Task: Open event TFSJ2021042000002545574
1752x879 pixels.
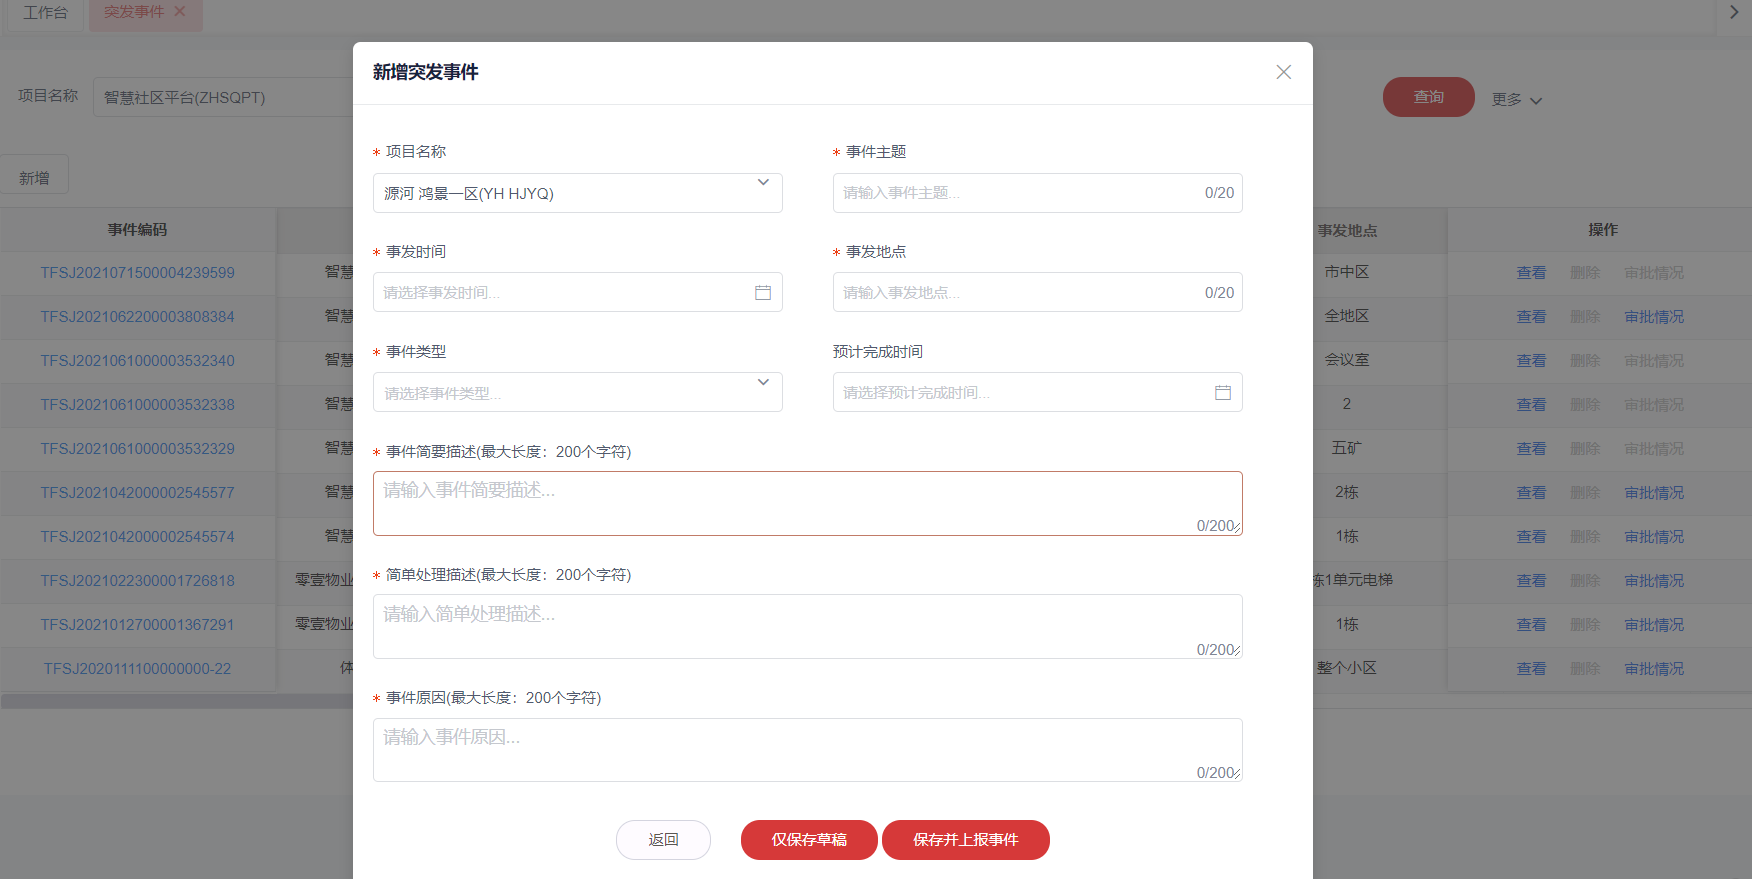Action: point(138,537)
